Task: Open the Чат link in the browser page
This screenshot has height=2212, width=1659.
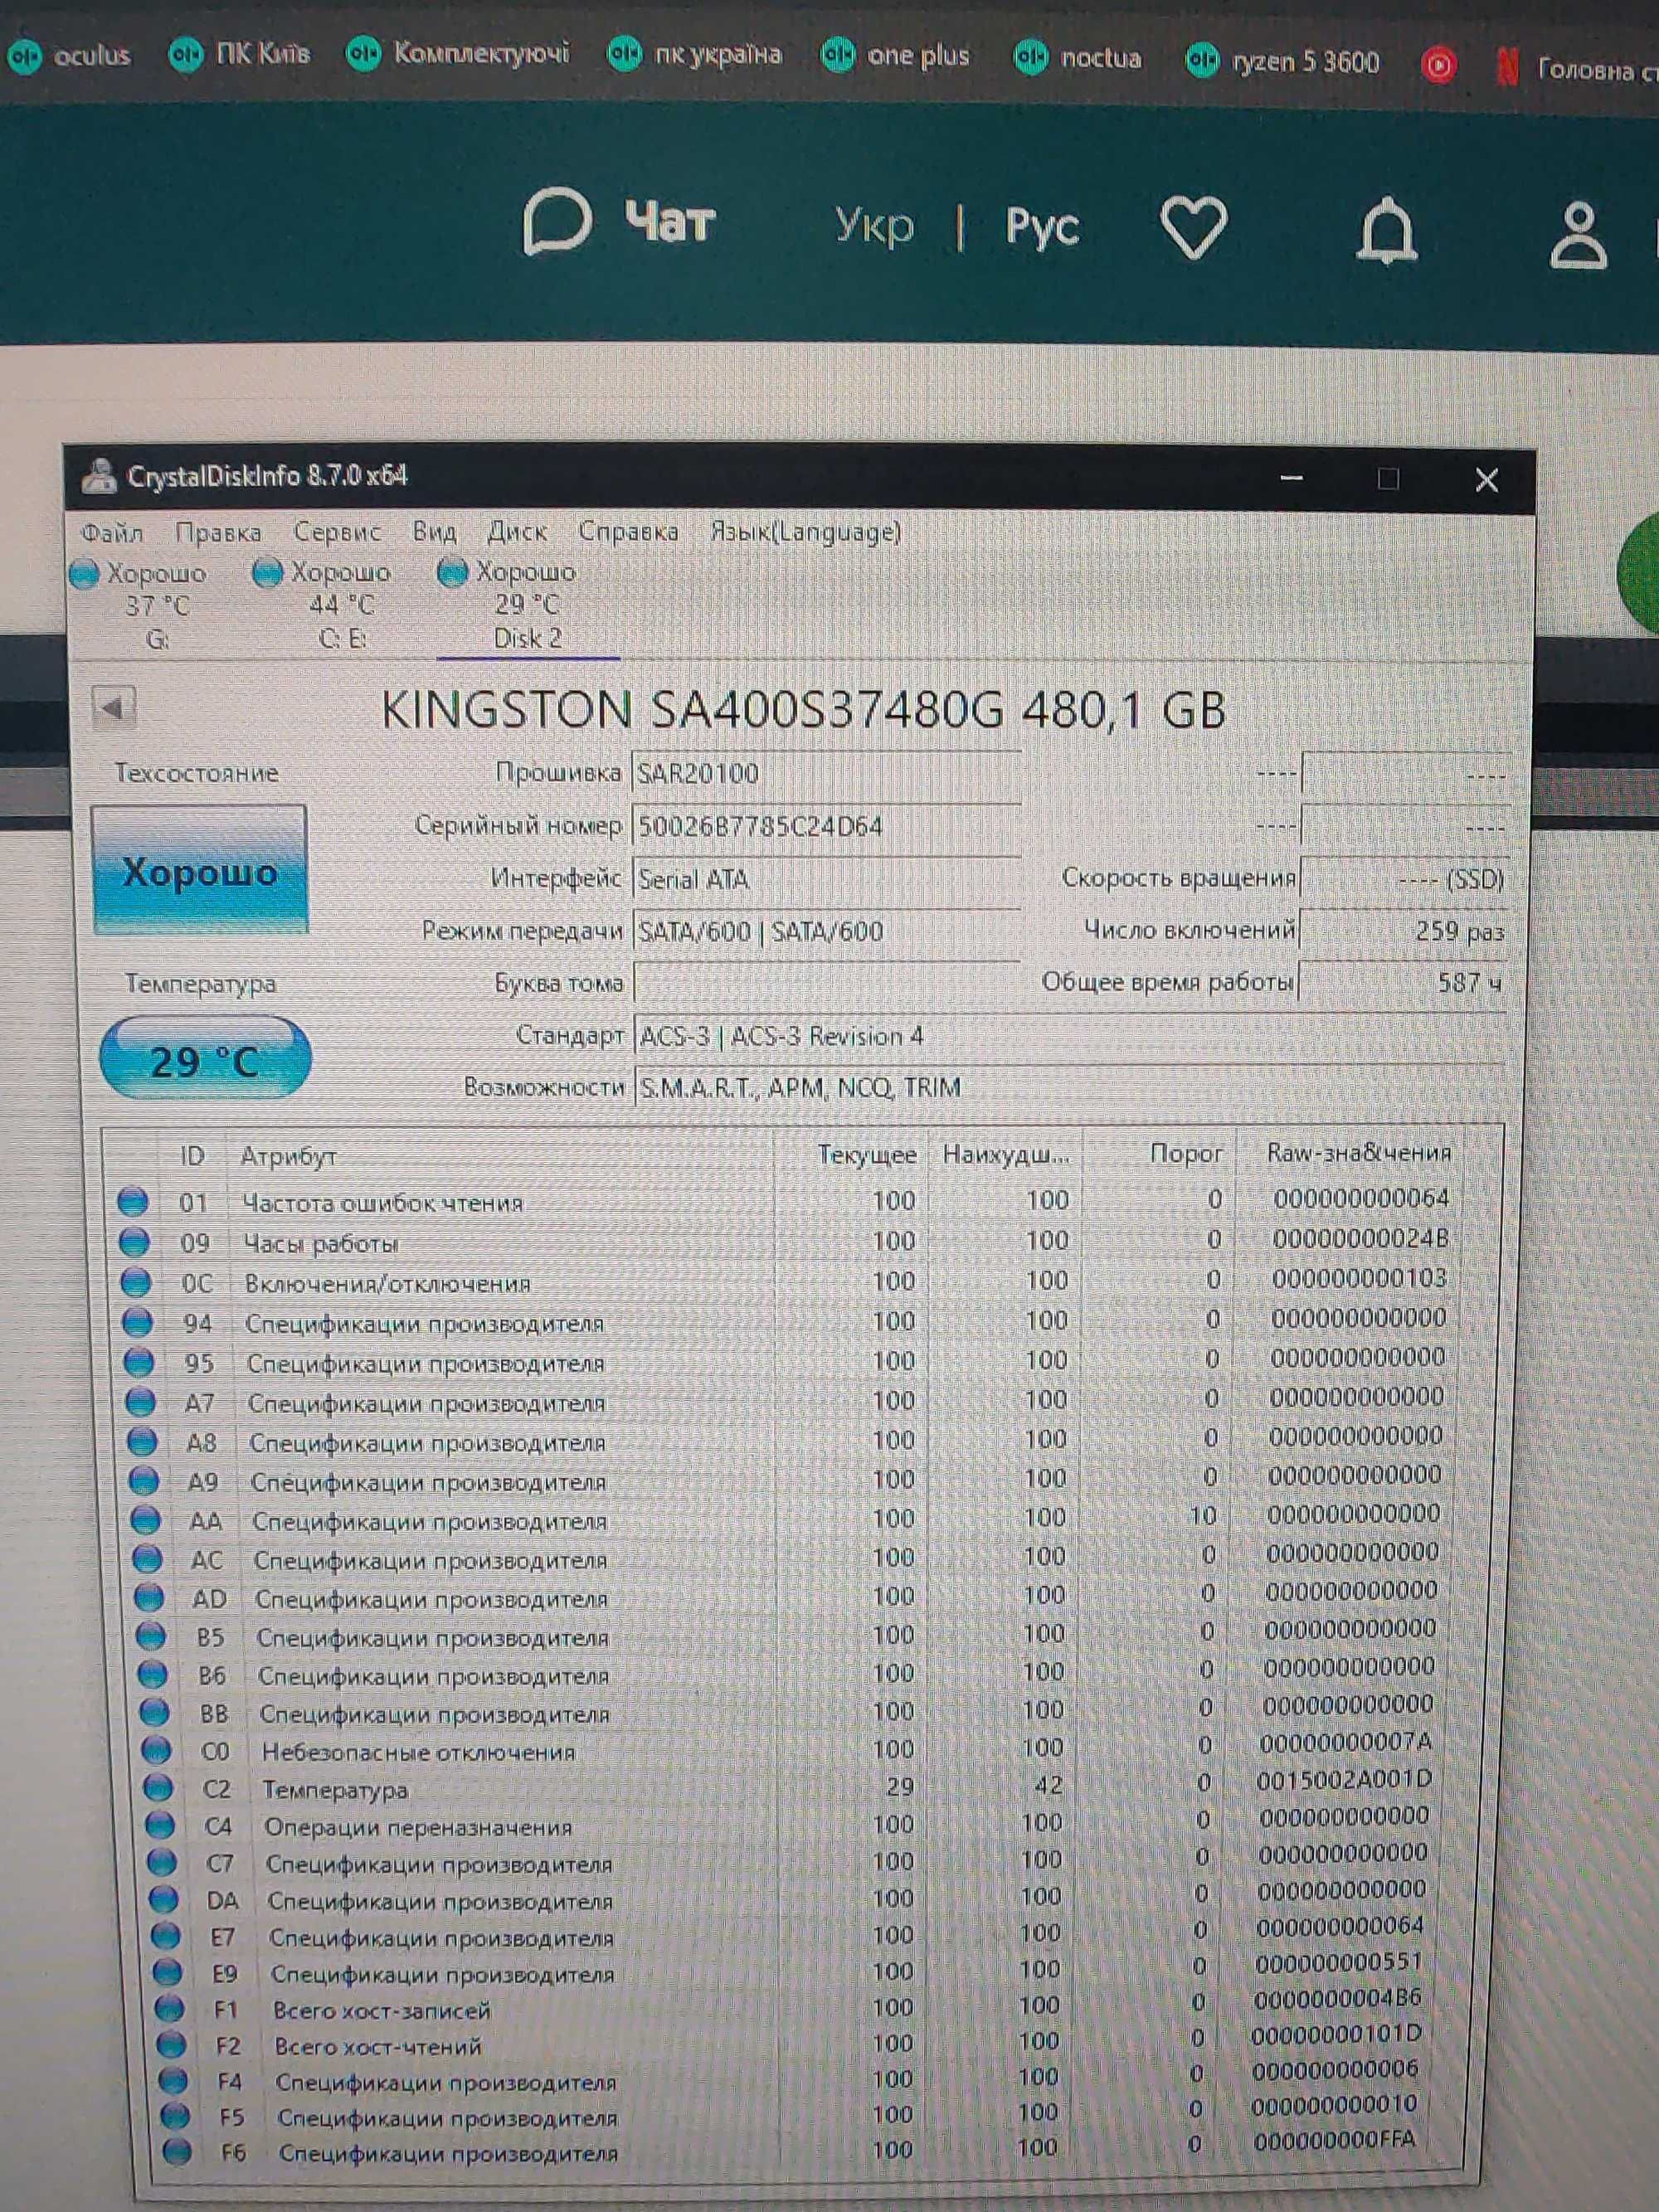Action: 620,222
